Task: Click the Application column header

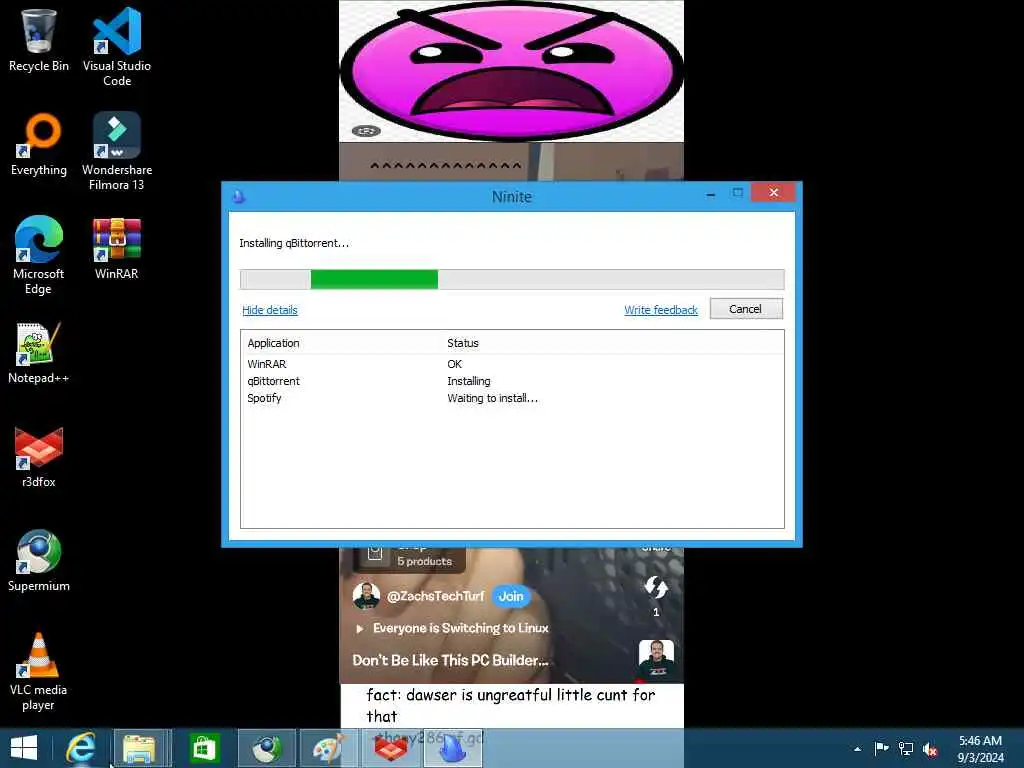Action: coord(274,343)
